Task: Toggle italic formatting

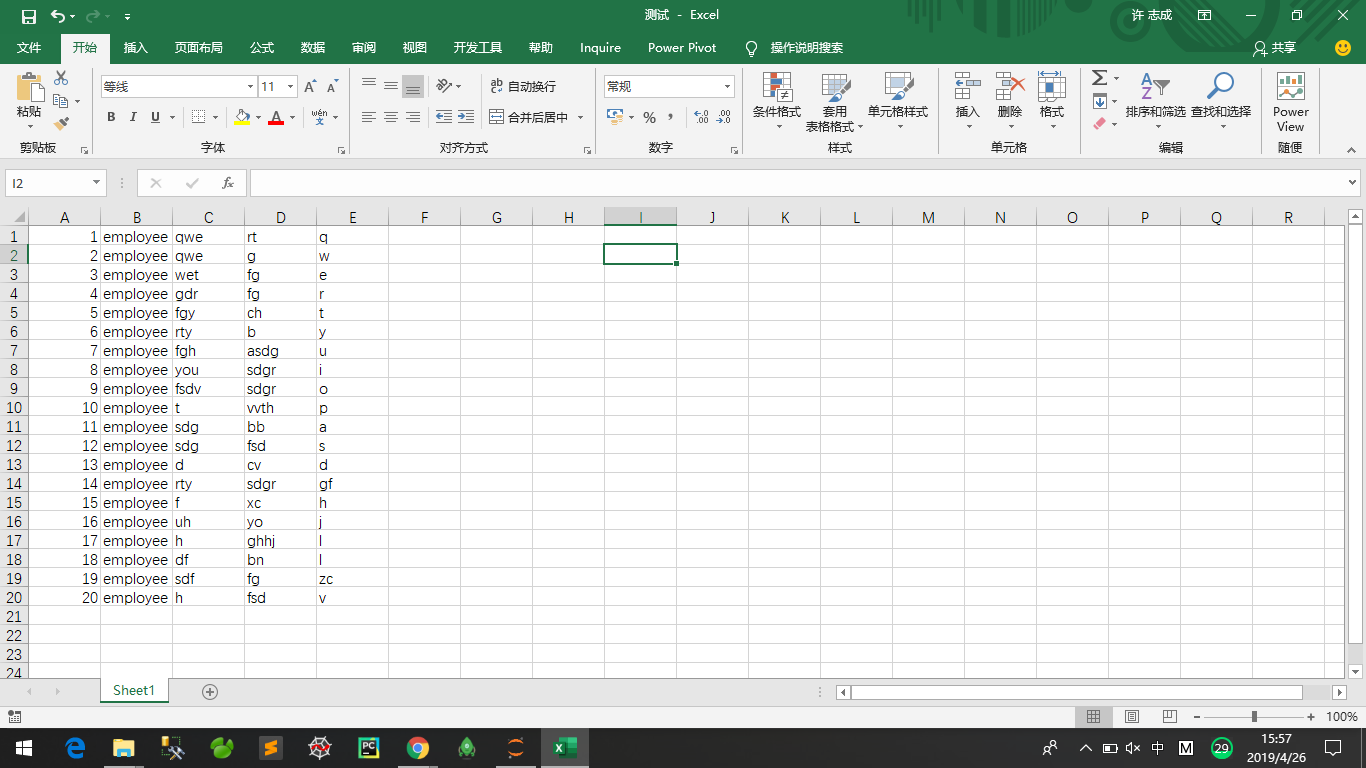Action: (132, 117)
